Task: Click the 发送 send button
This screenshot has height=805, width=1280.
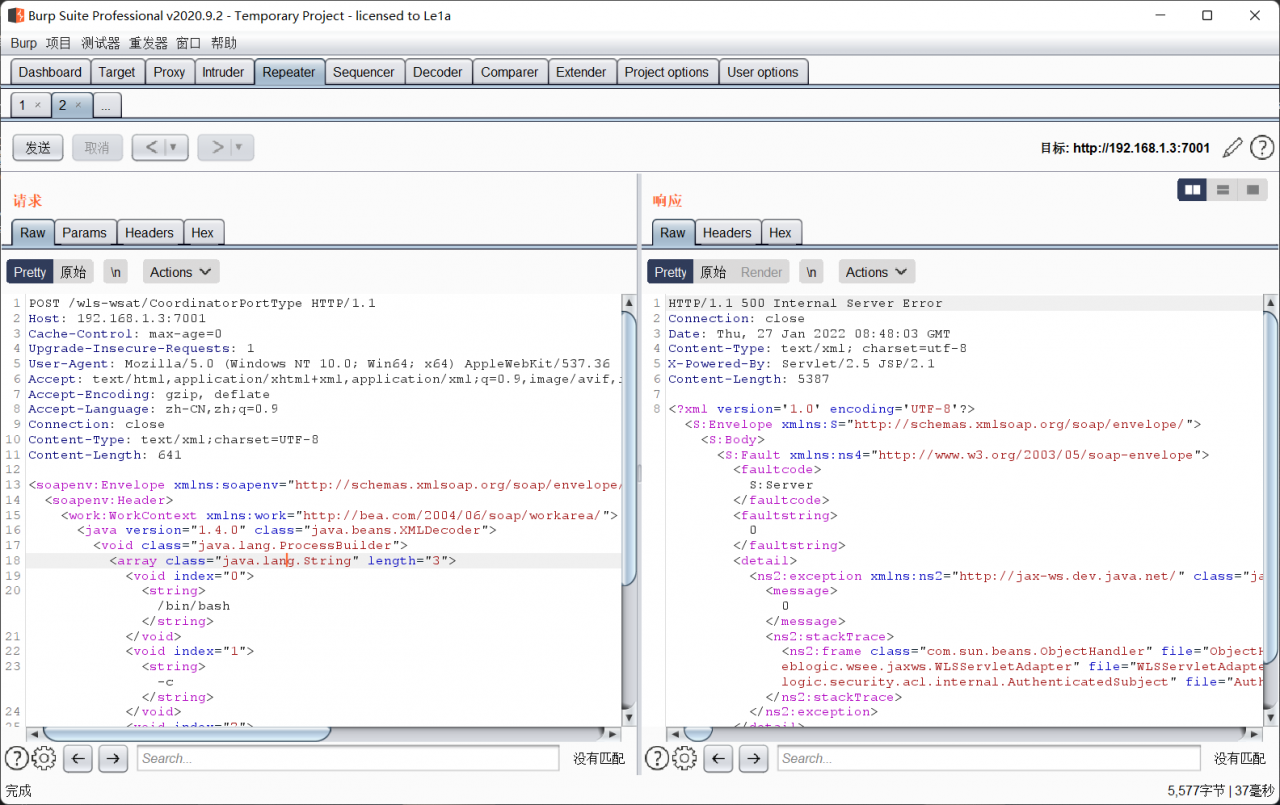Action: (38, 148)
